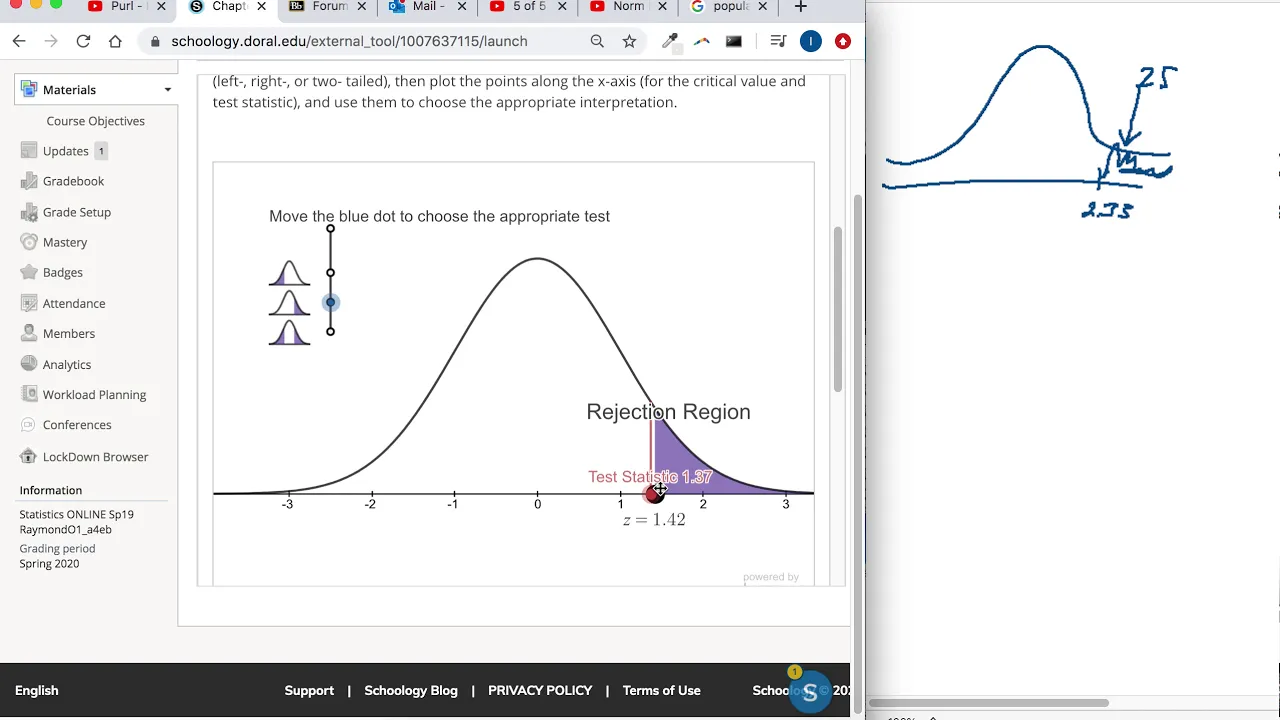Viewport: 1280px width, 720px height.
Task: Open the Course Objectives link
Action: (95, 121)
